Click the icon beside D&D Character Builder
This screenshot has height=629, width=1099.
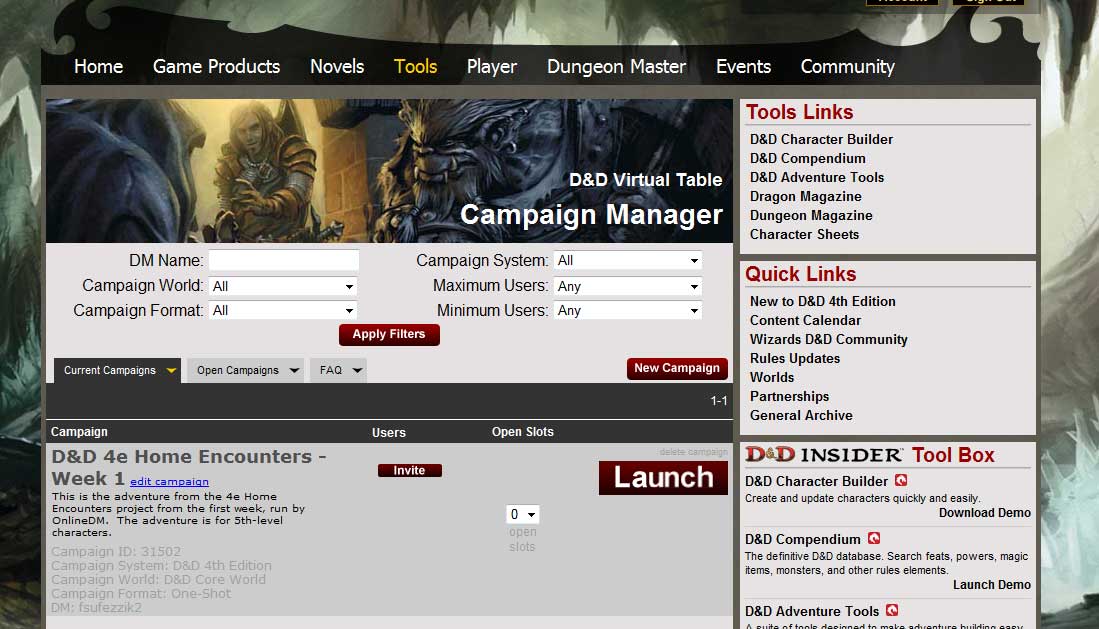(901, 480)
